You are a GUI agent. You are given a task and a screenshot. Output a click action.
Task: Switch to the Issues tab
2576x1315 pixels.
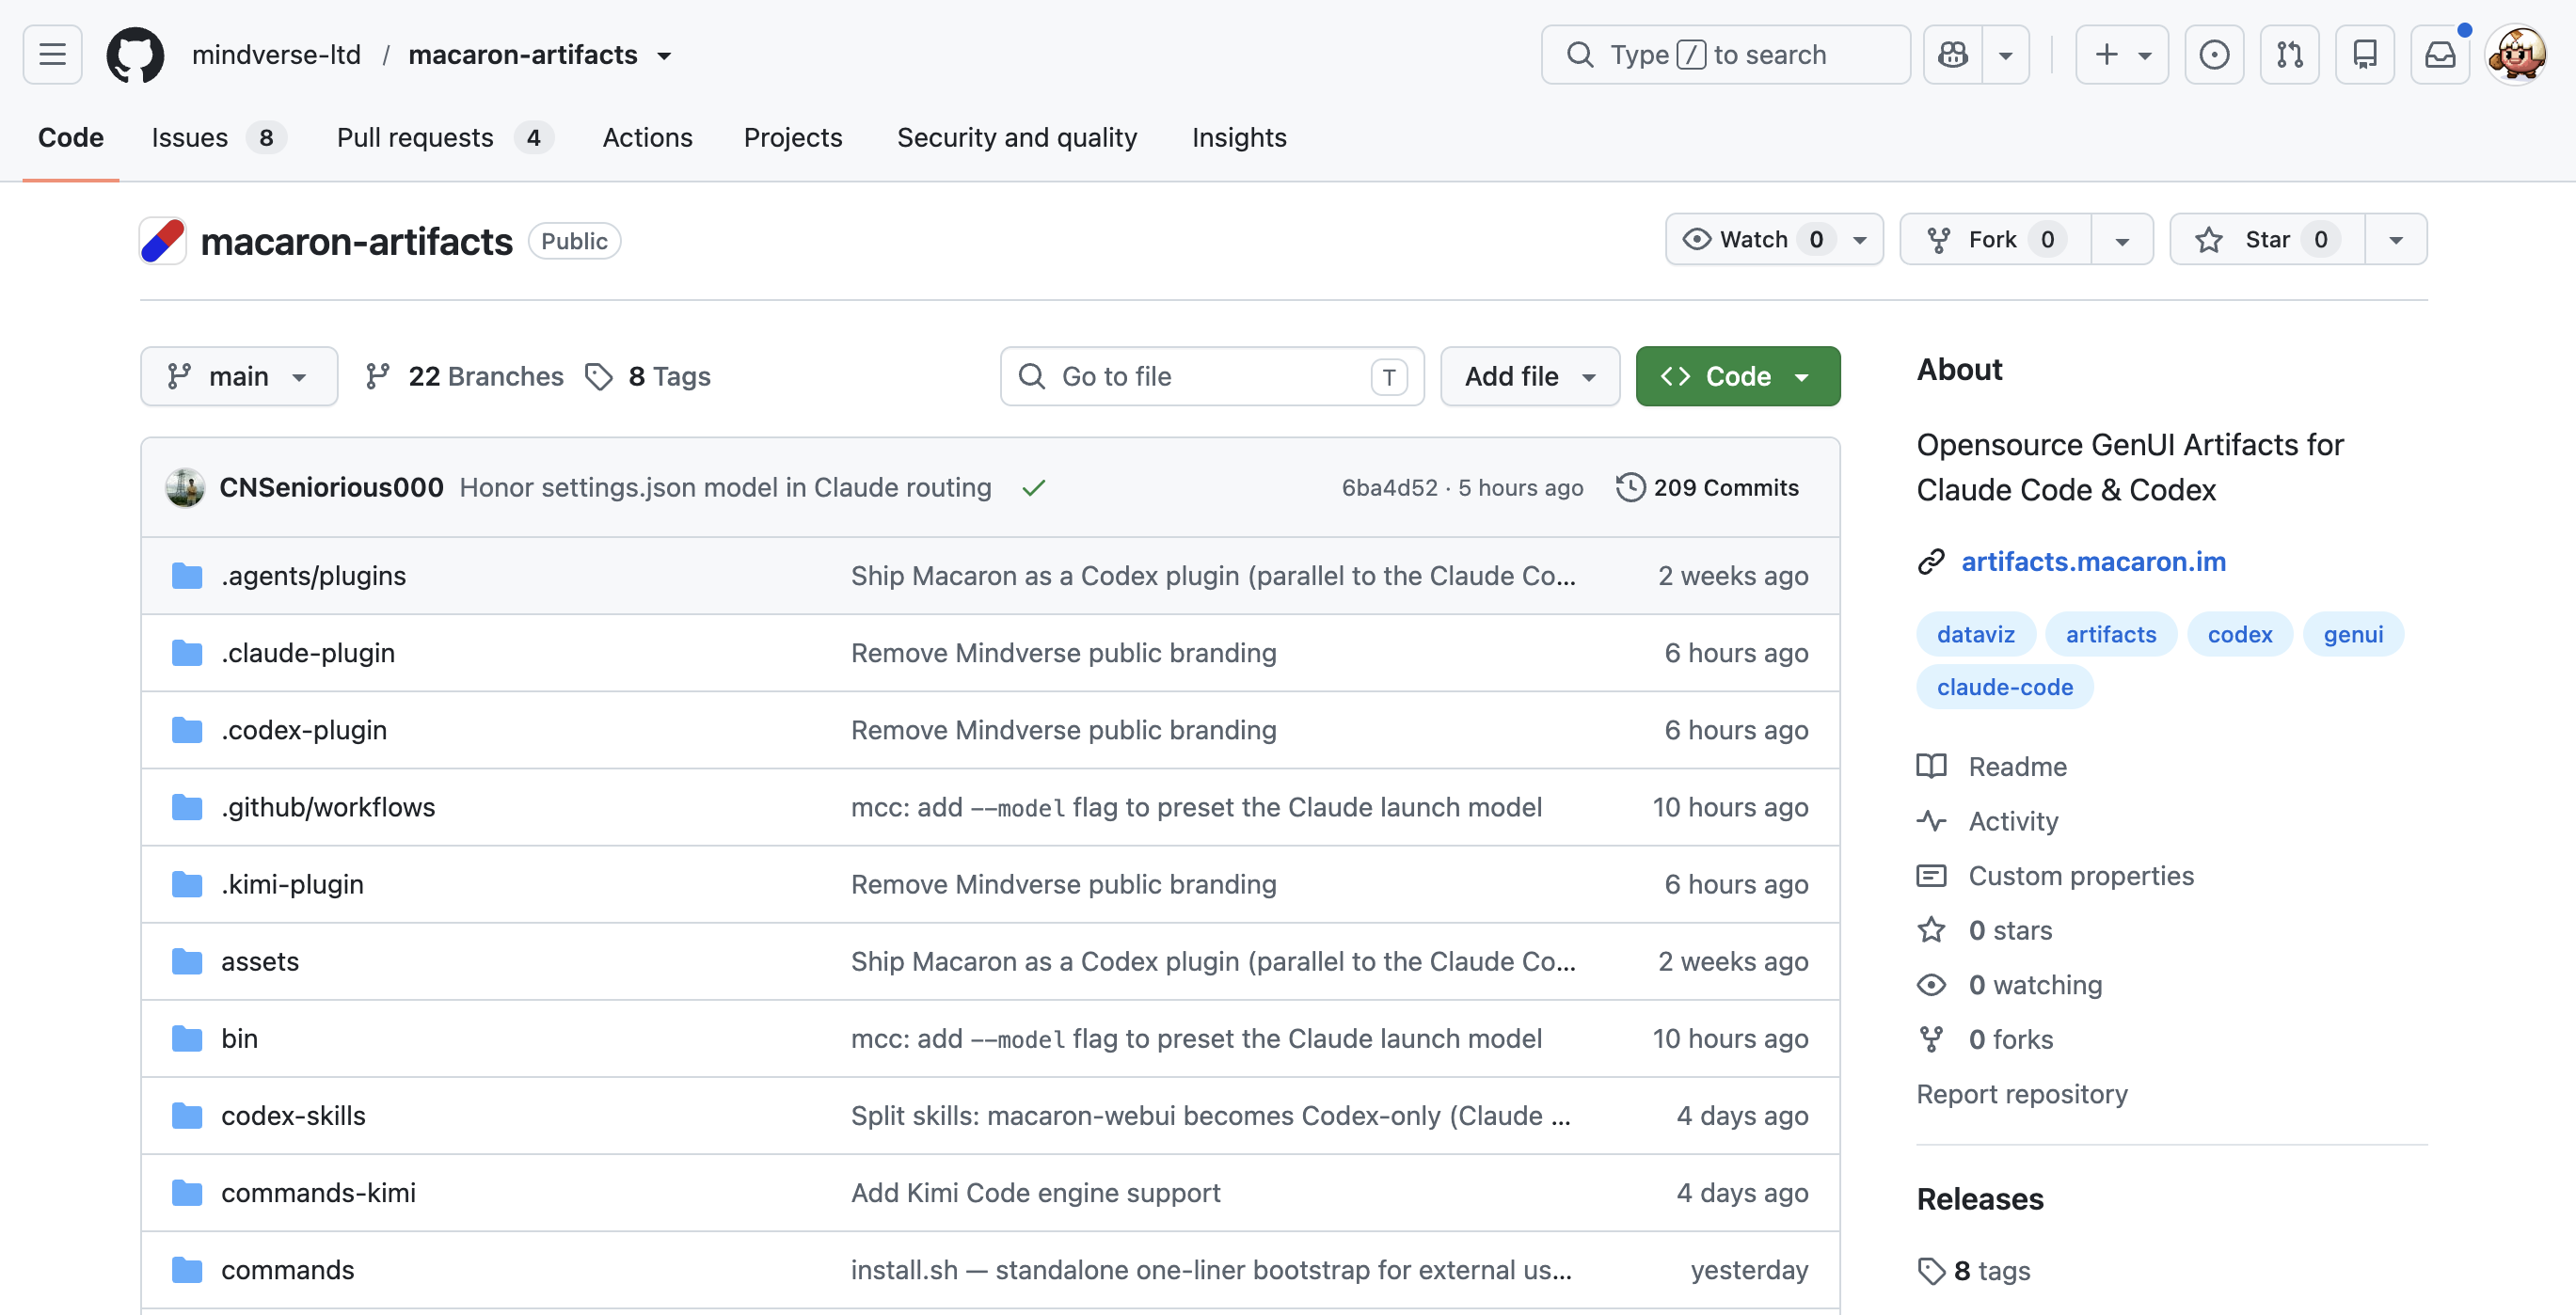218,137
